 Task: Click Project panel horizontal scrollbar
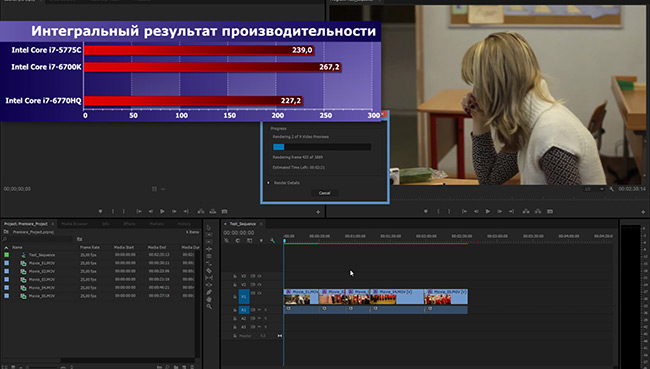[x=99, y=360]
